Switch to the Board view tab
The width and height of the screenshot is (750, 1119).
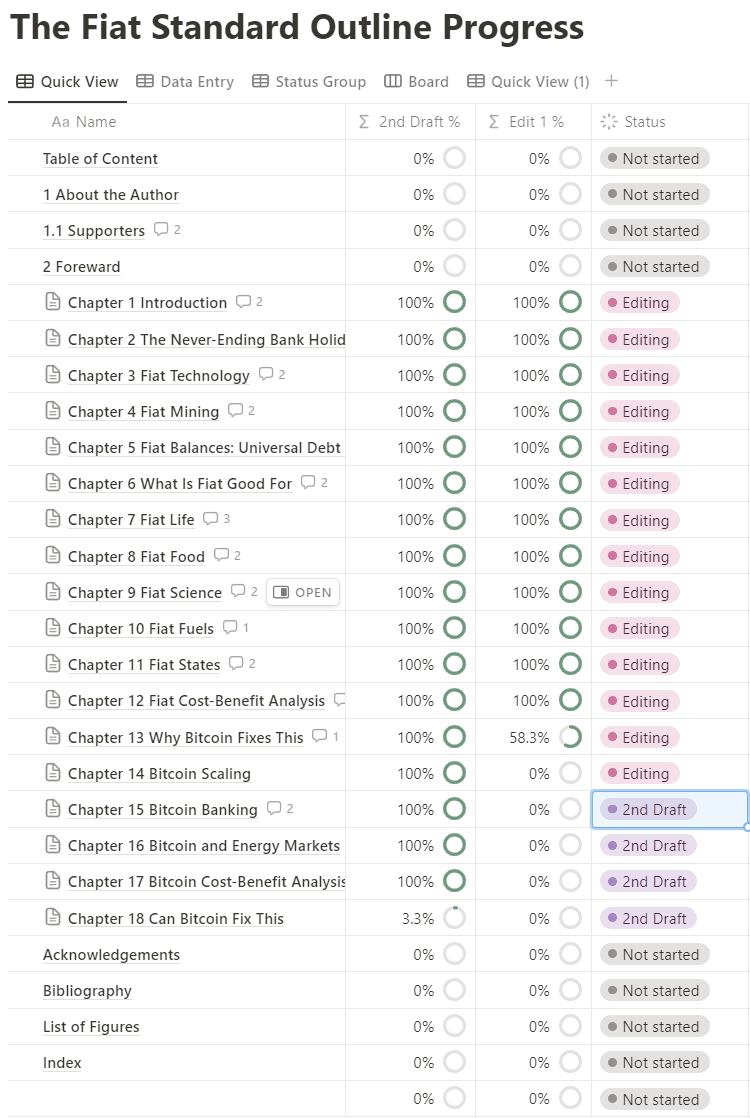(417, 81)
